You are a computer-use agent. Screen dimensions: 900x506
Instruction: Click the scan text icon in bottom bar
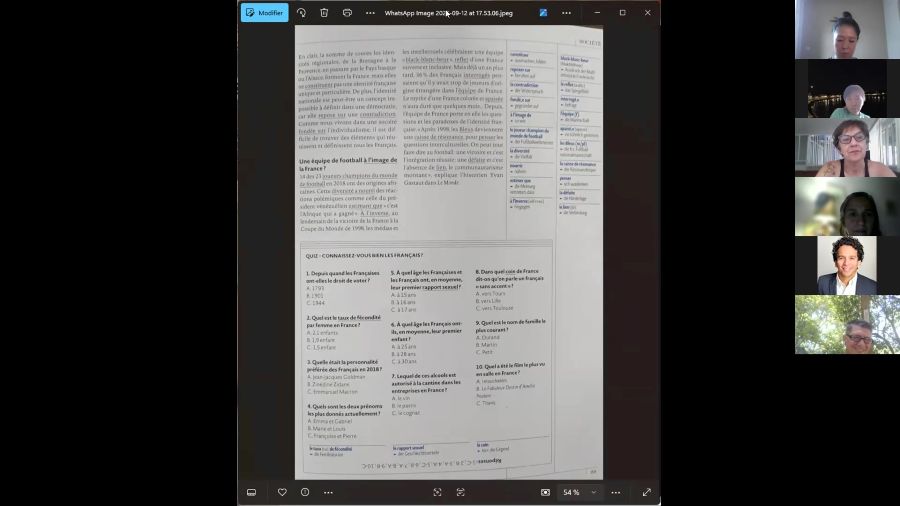point(460,492)
